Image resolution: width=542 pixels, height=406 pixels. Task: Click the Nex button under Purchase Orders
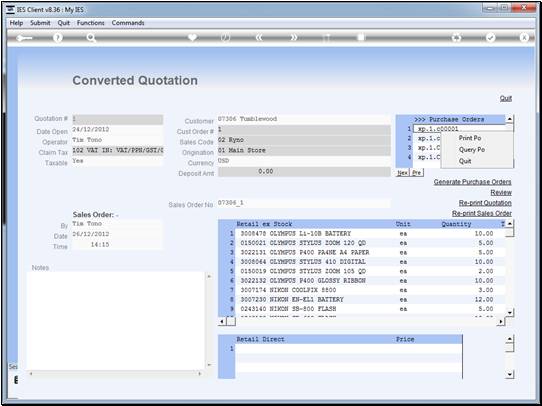tap(402, 173)
